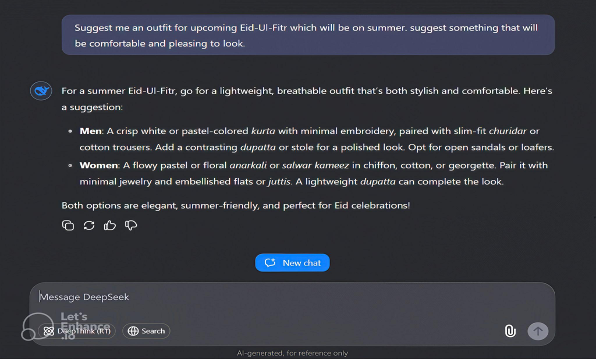Click the Women outfit bullet point
This screenshot has width=596, height=360.
[308, 173]
